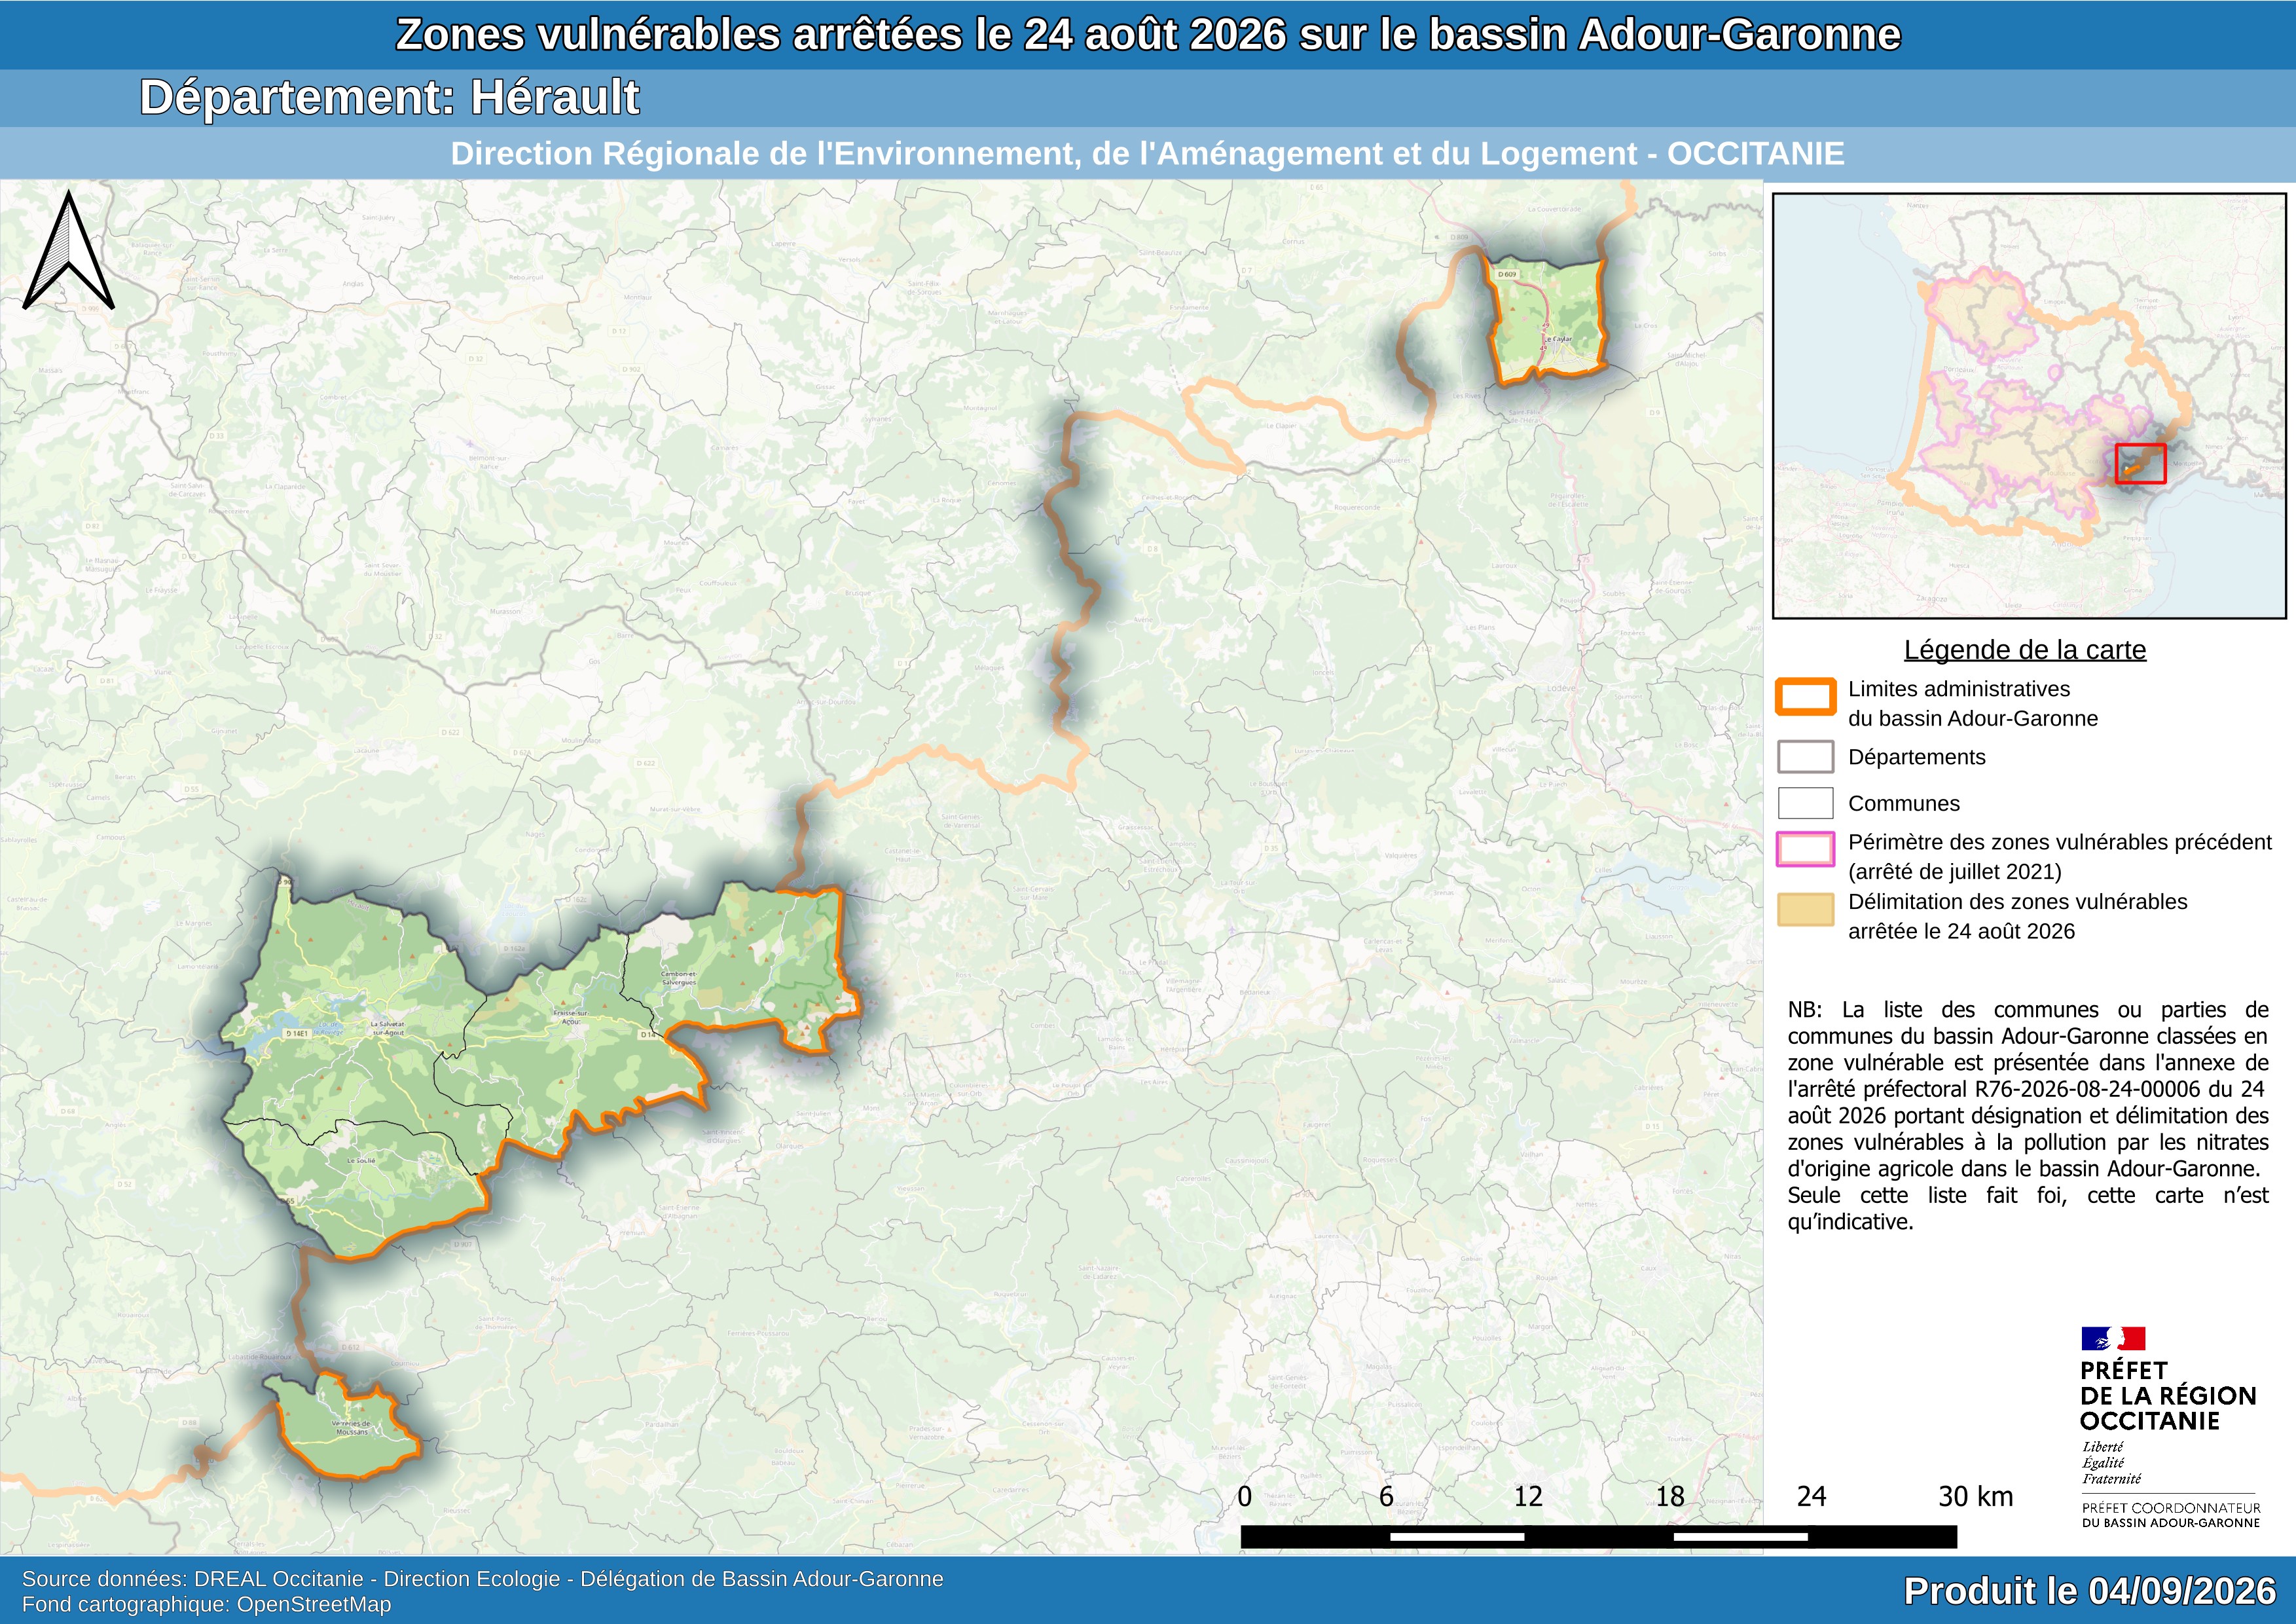Click the pink 2021 perimeter legend symbol

coord(1805,849)
